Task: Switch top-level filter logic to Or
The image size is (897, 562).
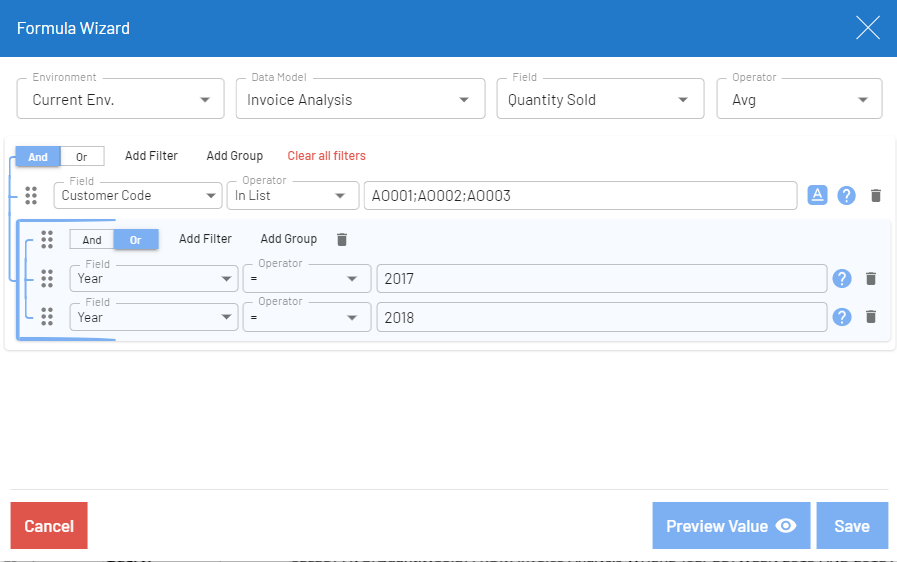Action: coord(82,157)
